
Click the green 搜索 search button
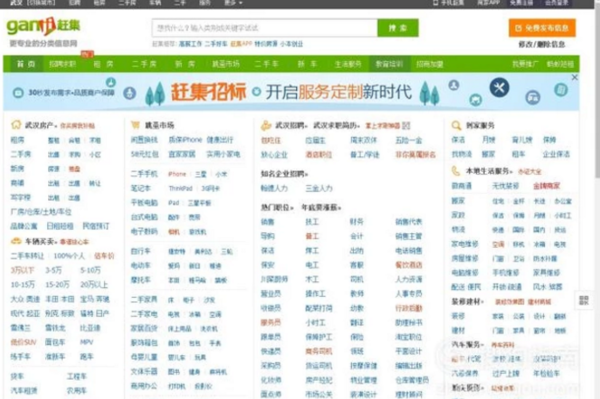point(398,28)
